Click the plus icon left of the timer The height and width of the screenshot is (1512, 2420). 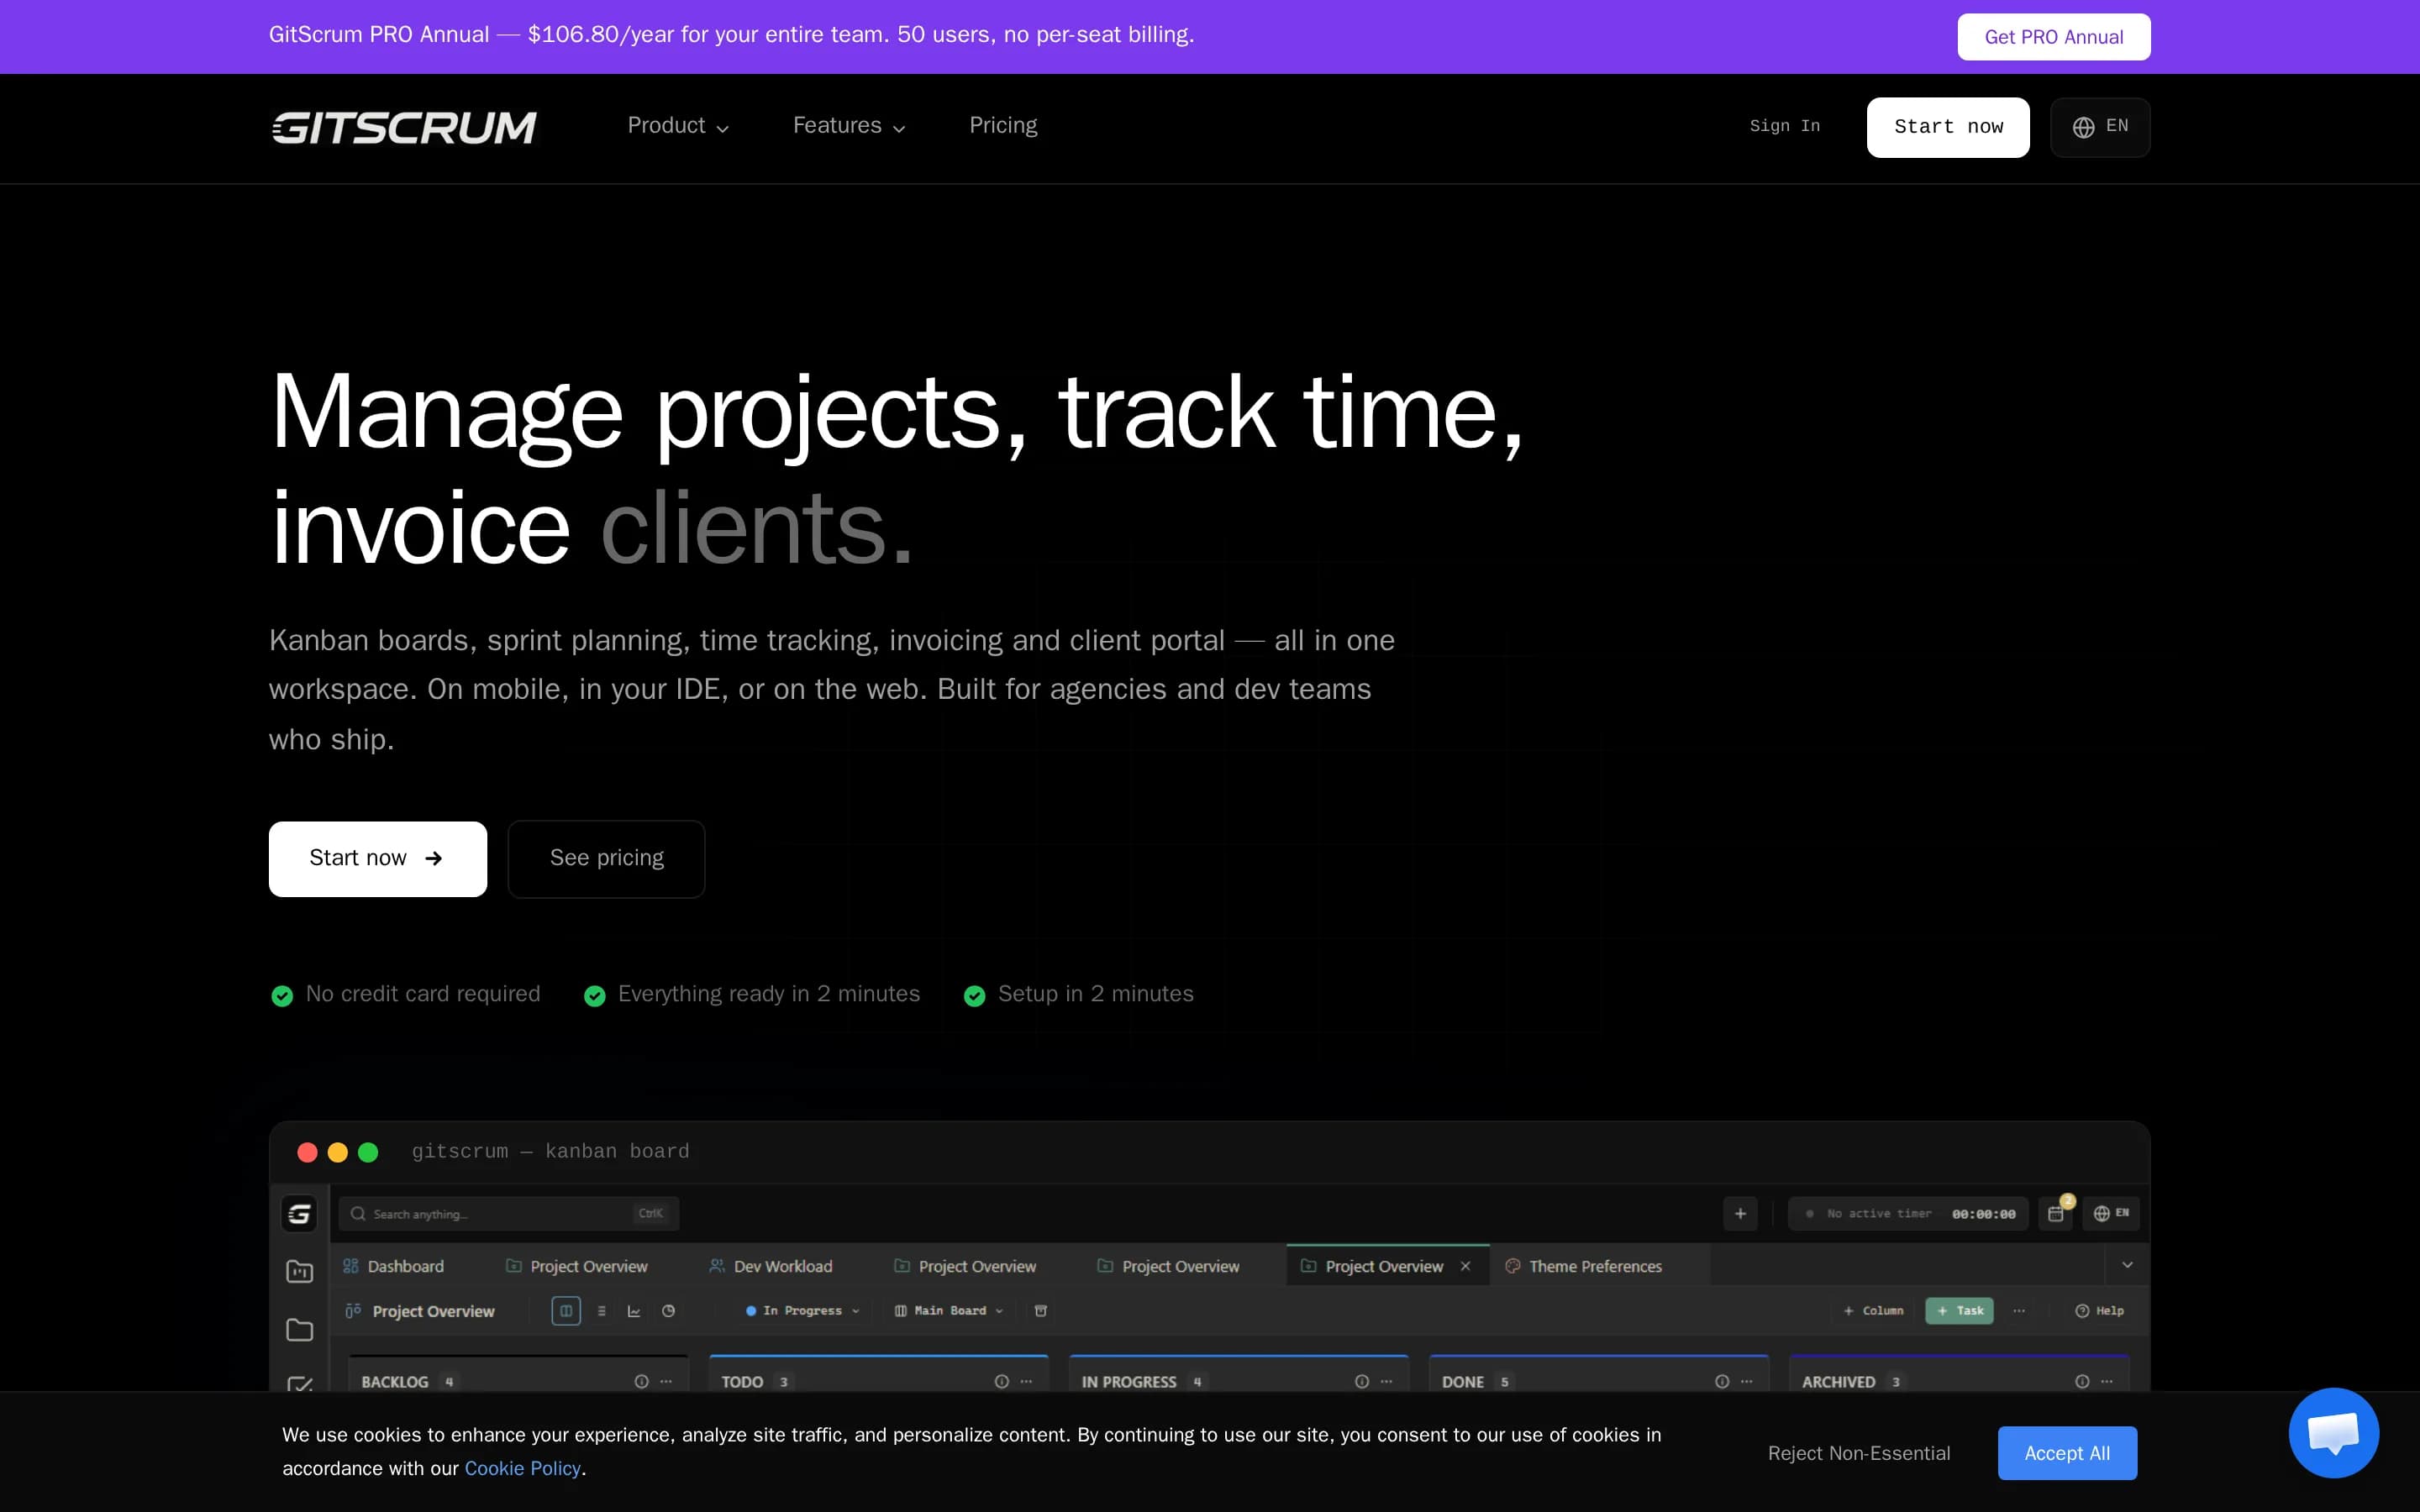(x=1740, y=1214)
